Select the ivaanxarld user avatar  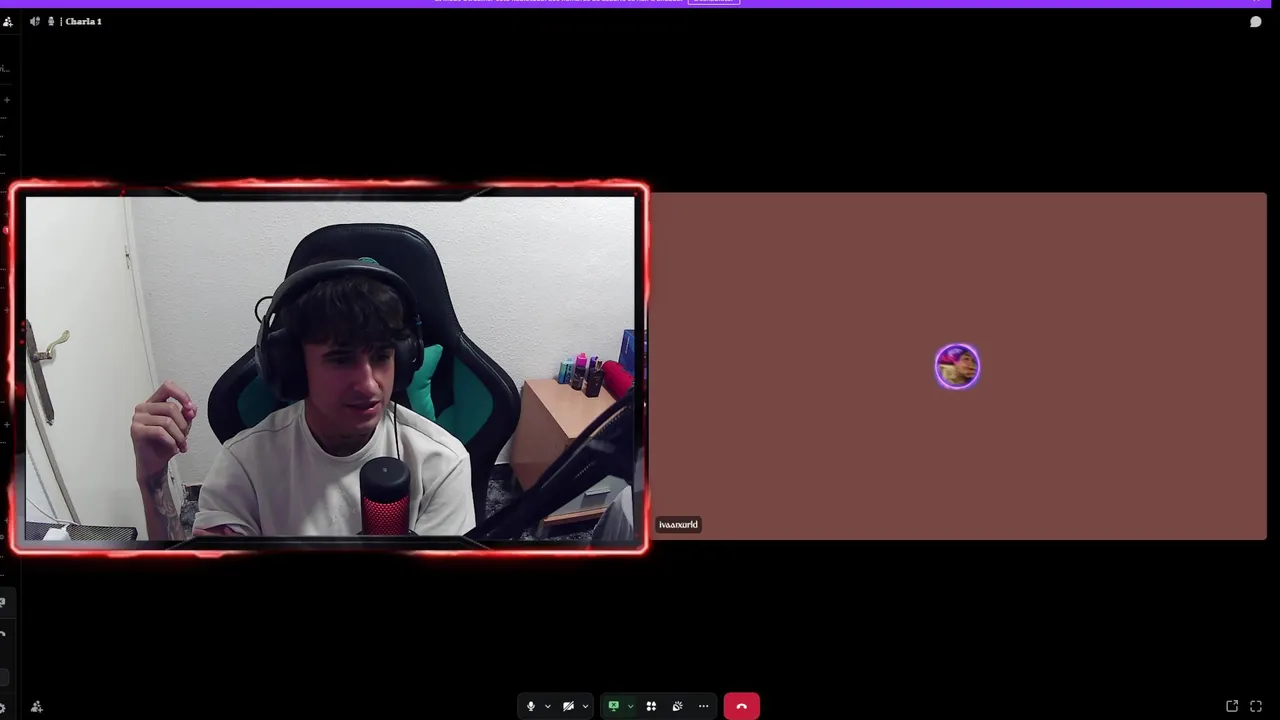957,366
